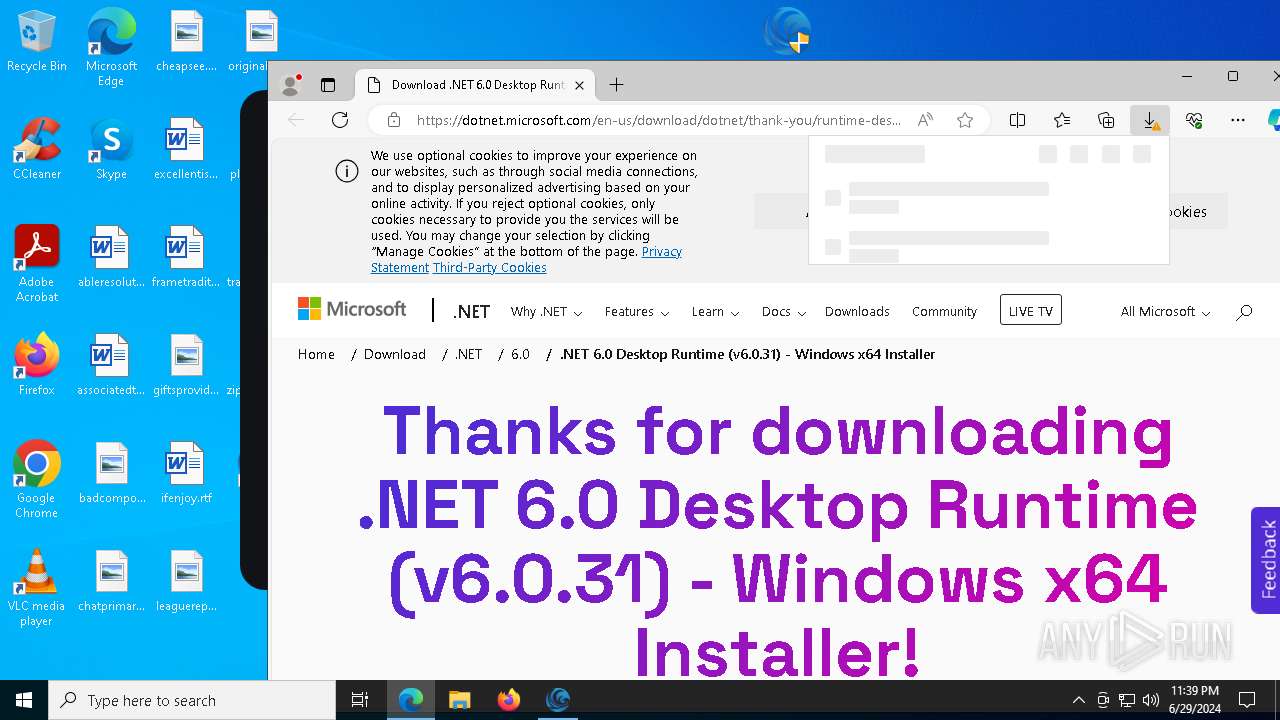This screenshot has height=720, width=1280.
Task: Select the frametradit Word document
Action: coord(186,257)
